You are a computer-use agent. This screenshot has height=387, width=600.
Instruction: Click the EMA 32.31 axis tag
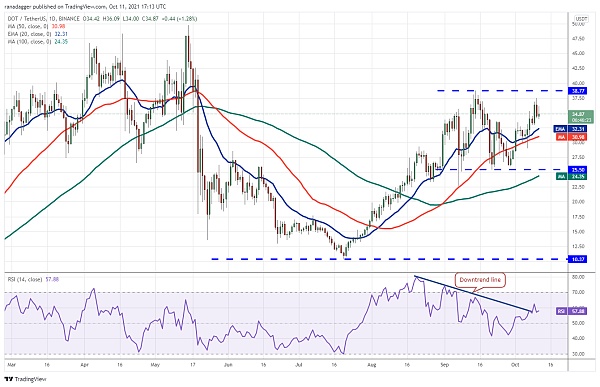click(571, 129)
